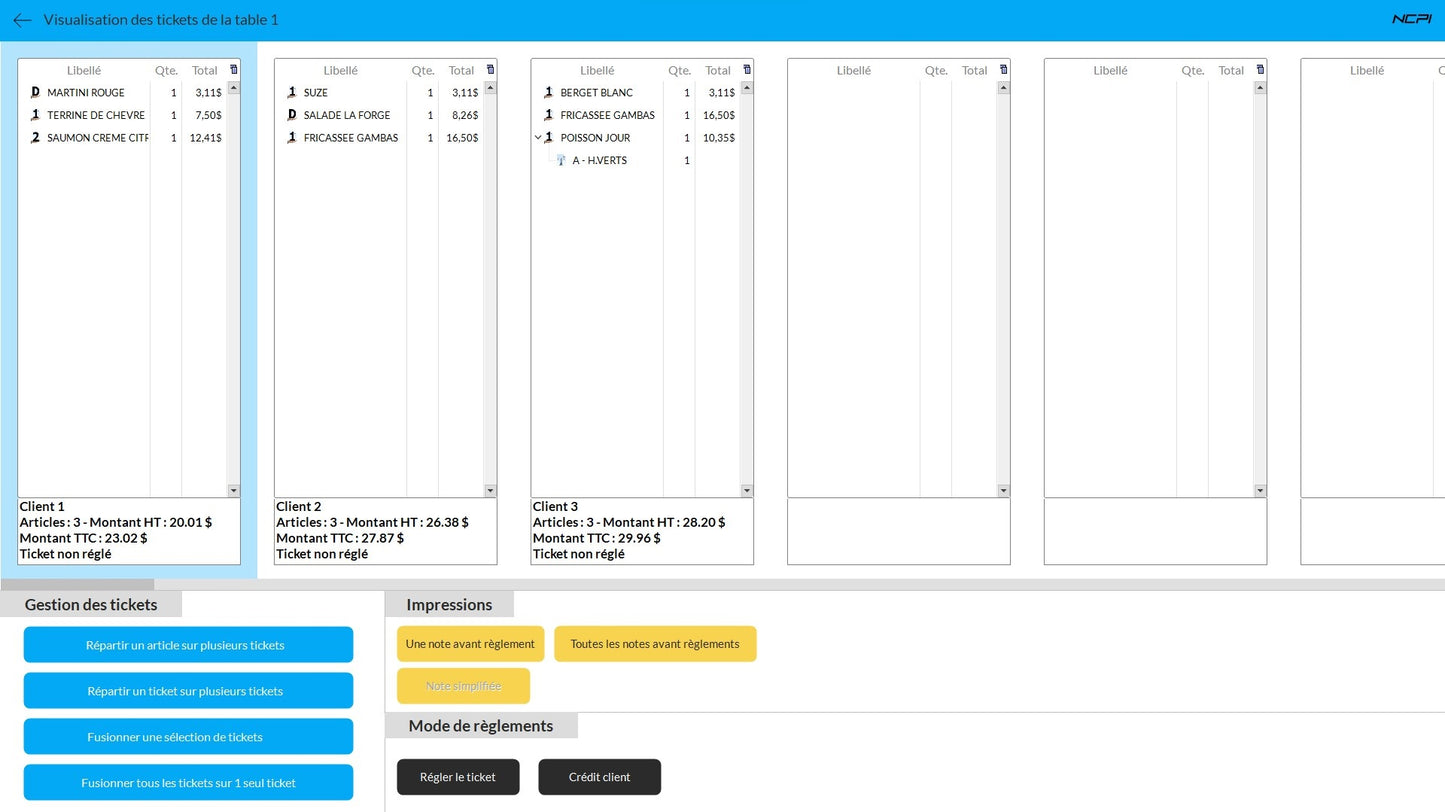Click scroll-up arrow in Client 3 ticket list
The width and height of the screenshot is (1445, 812).
point(747,88)
